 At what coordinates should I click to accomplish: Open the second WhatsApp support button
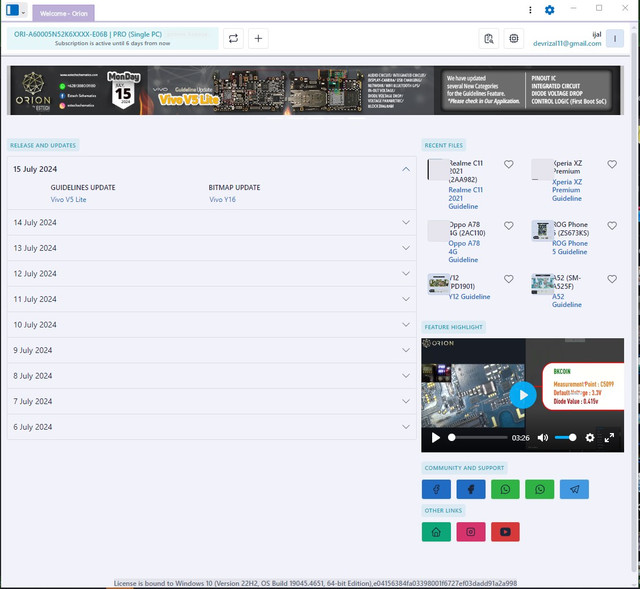tap(540, 489)
